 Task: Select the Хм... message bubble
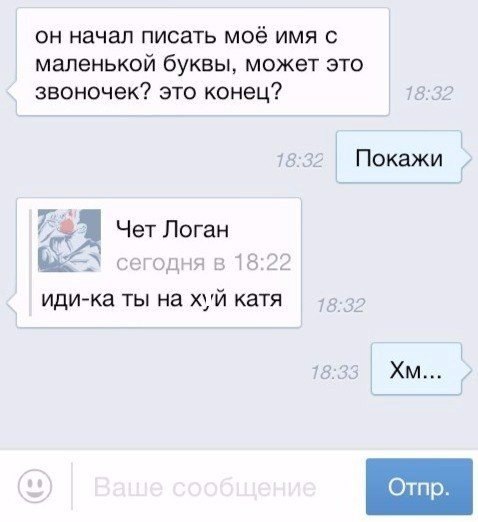[416, 369]
